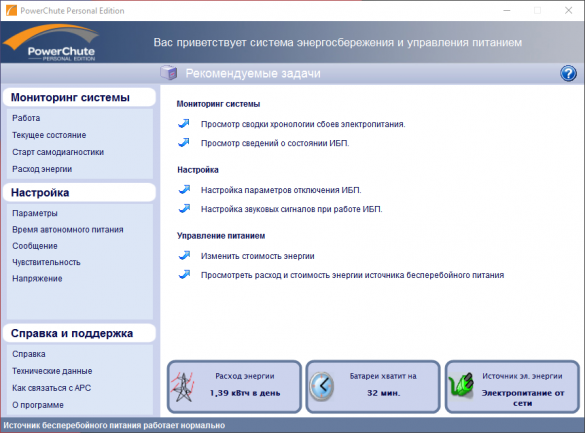The width and height of the screenshot is (585, 433).
Task: Open Текущее состояние in the sidebar
Action: point(49,135)
